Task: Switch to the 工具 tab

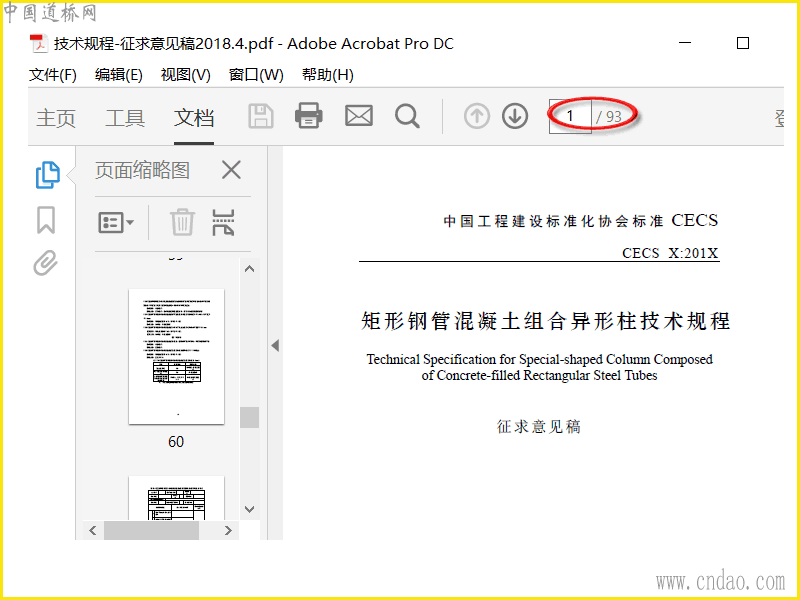Action: coord(125,118)
